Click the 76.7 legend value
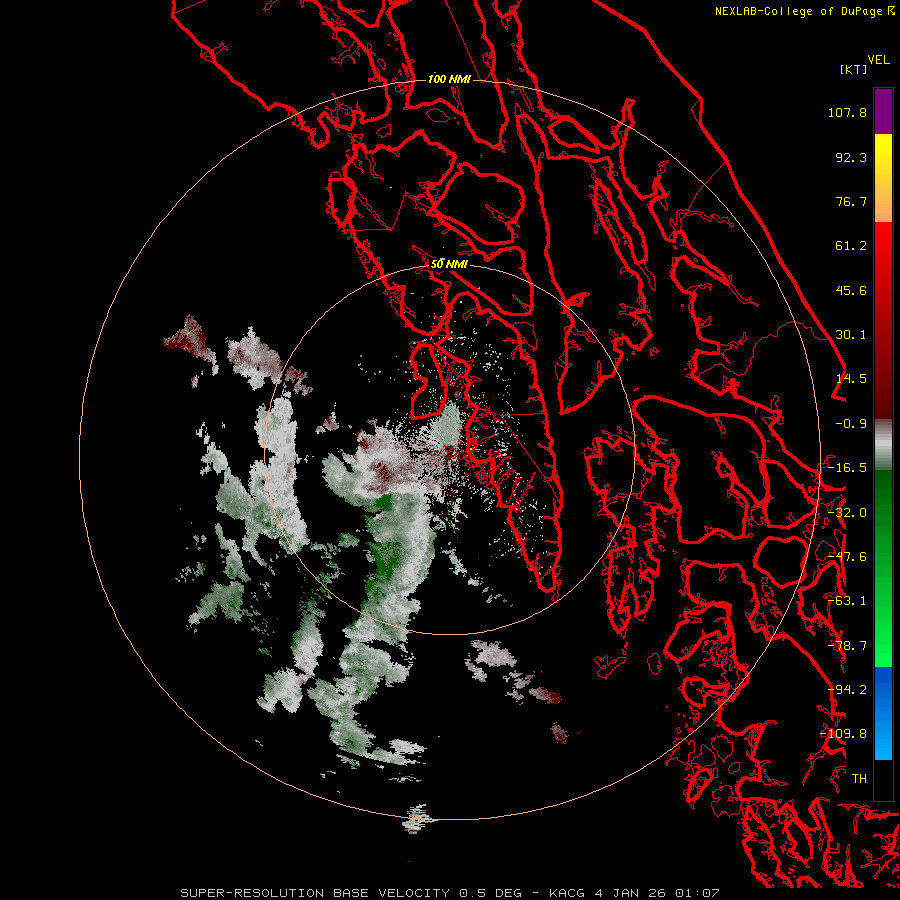This screenshot has width=900, height=900. click(x=851, y=201)
